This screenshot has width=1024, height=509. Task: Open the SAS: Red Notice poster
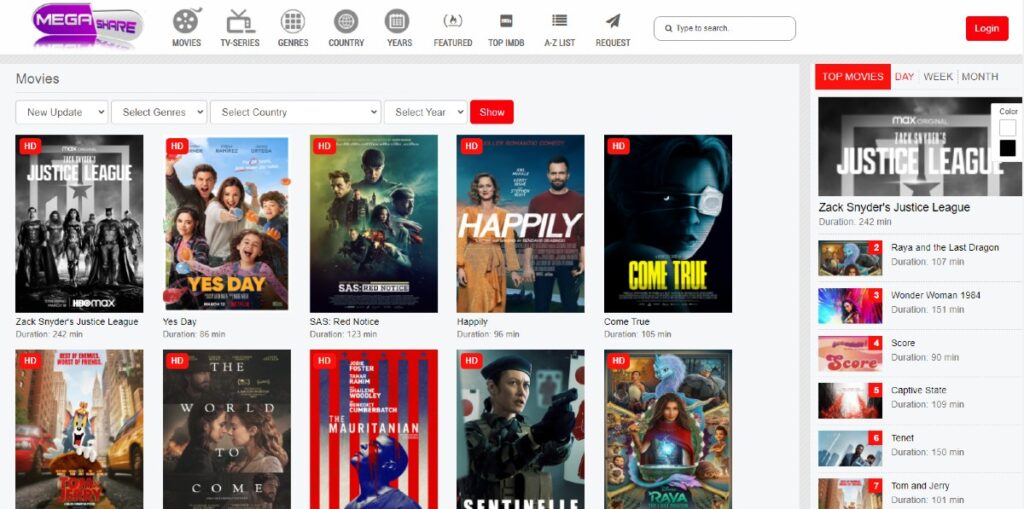pos(374,223)
